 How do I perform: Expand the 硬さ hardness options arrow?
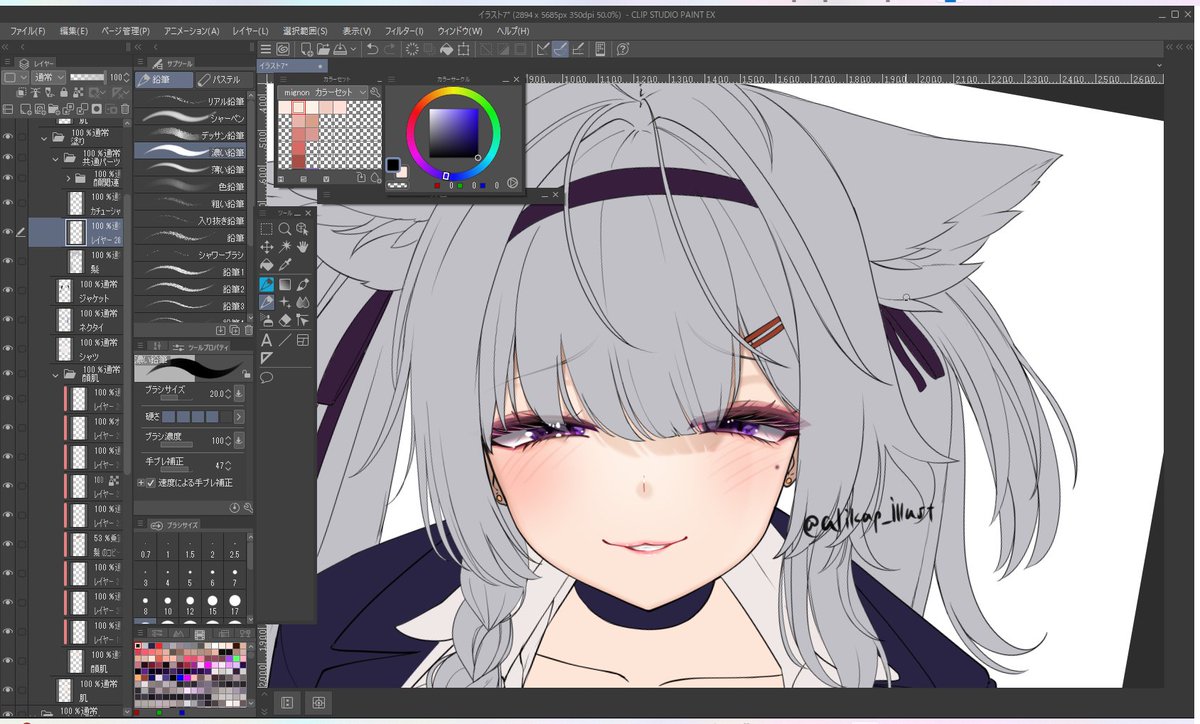[x=239, y=416]
